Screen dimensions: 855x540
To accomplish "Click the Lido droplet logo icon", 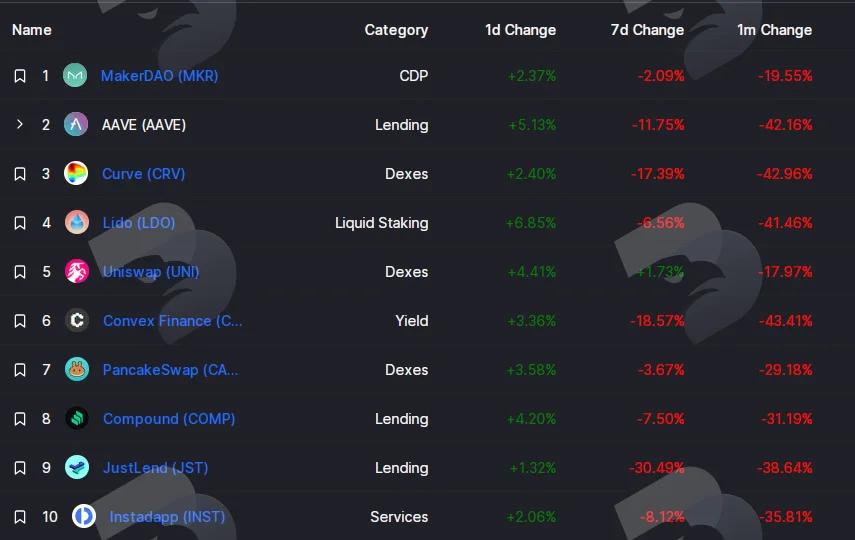I will pyautogui.click(x=77, y=223).
